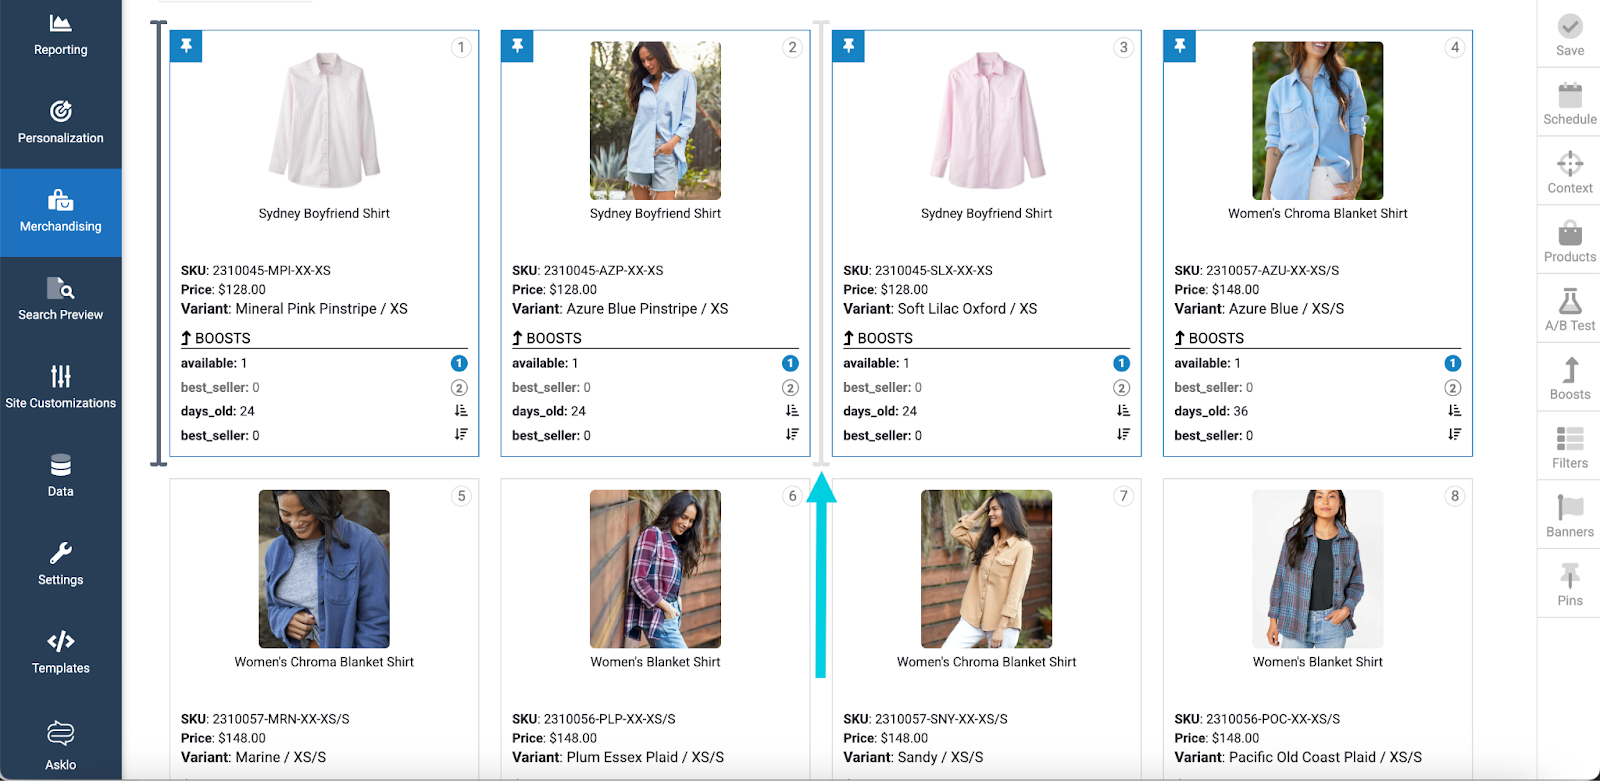The height and width of the screenshot is (781, 1600).
Task: Open the Banners panel
Action: point(1569,516)
